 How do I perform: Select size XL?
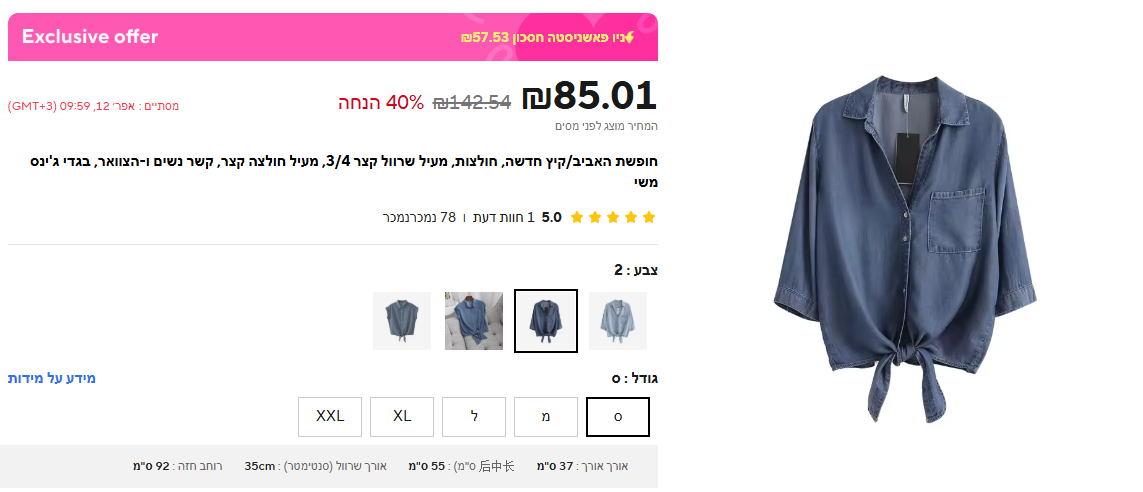[402, 417]
